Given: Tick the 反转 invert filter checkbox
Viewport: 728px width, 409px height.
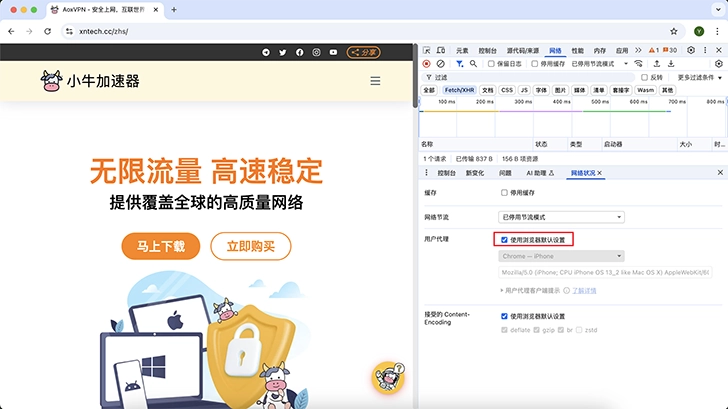Looking at the screenshot, I should click(x=644, y=77).
